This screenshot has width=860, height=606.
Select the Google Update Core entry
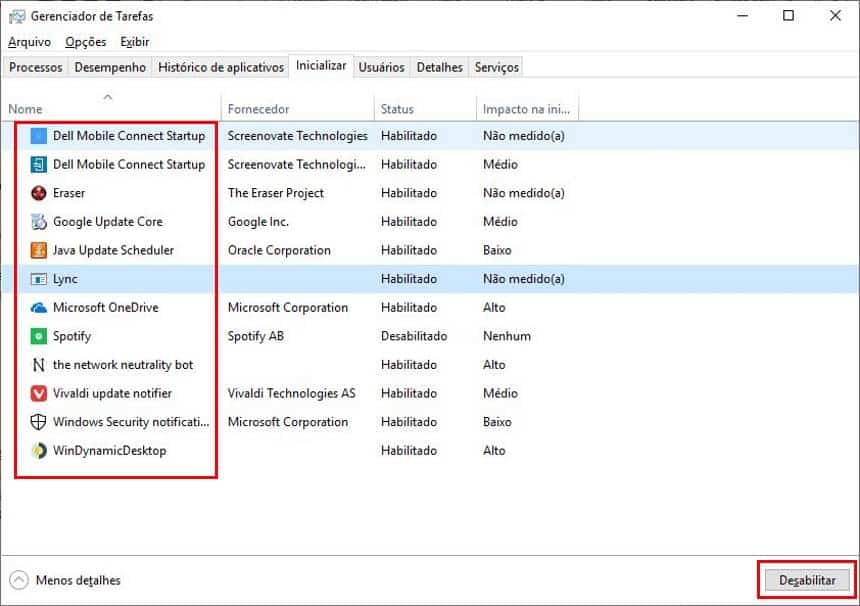click(108, 222)
